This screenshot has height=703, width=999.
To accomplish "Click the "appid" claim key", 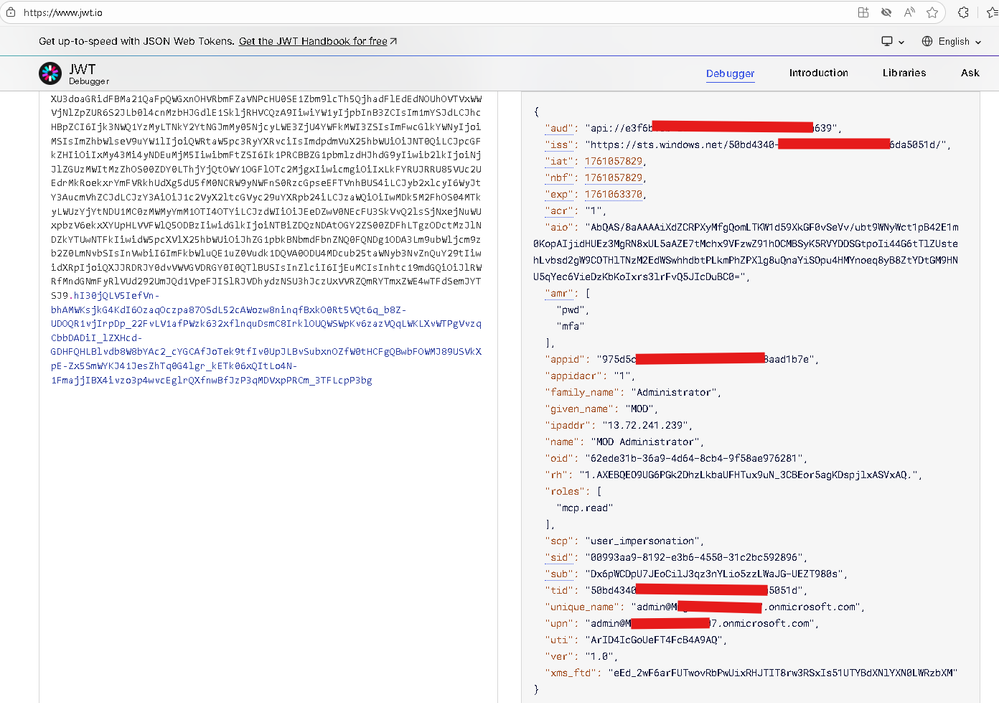I will 564,359.
